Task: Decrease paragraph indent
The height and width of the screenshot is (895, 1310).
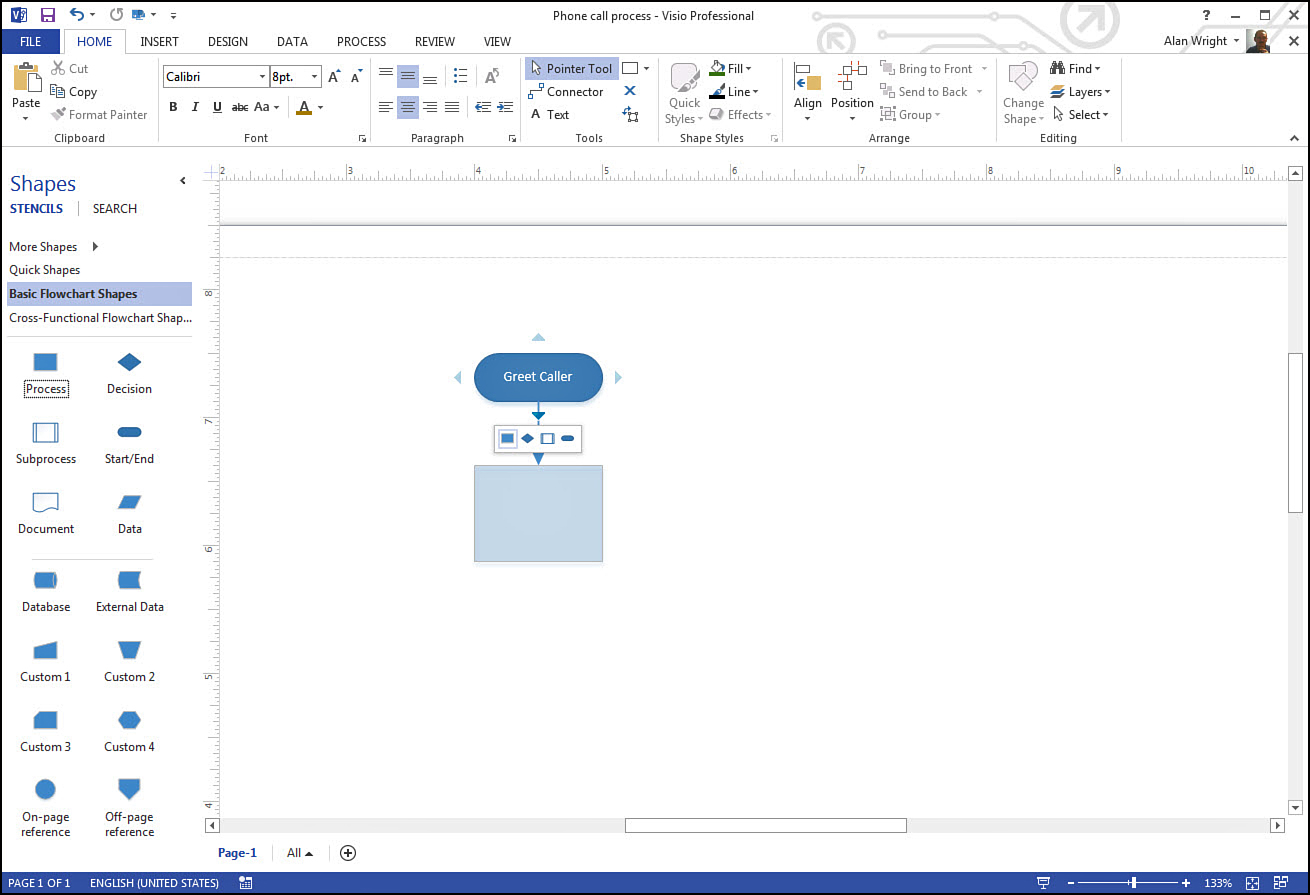Action: (x=483, y=107)
